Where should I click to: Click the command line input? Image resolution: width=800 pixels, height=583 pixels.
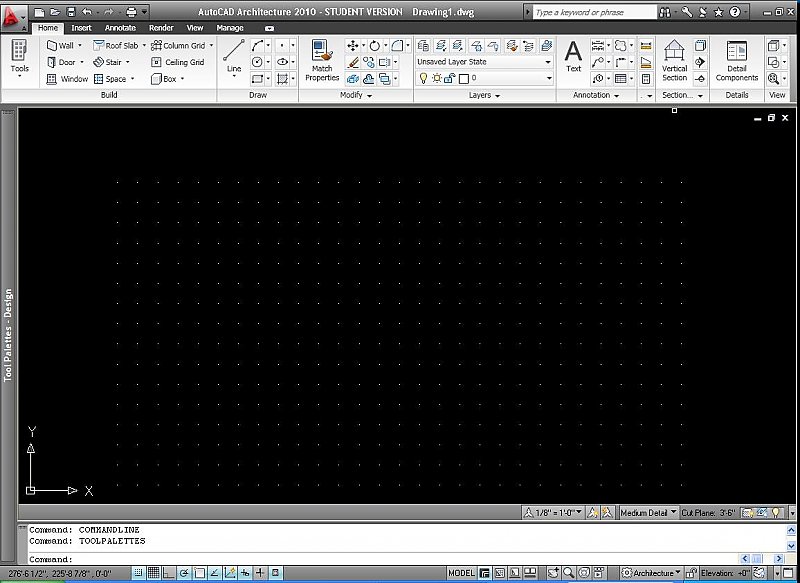pyautogui.click(x=383, y=559)
